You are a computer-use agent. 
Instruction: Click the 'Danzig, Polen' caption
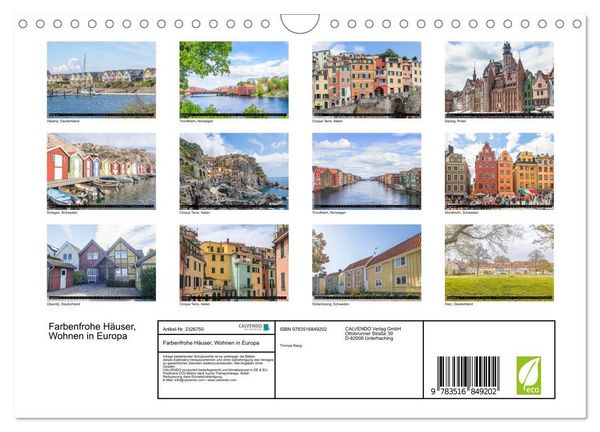pos(455,121)
